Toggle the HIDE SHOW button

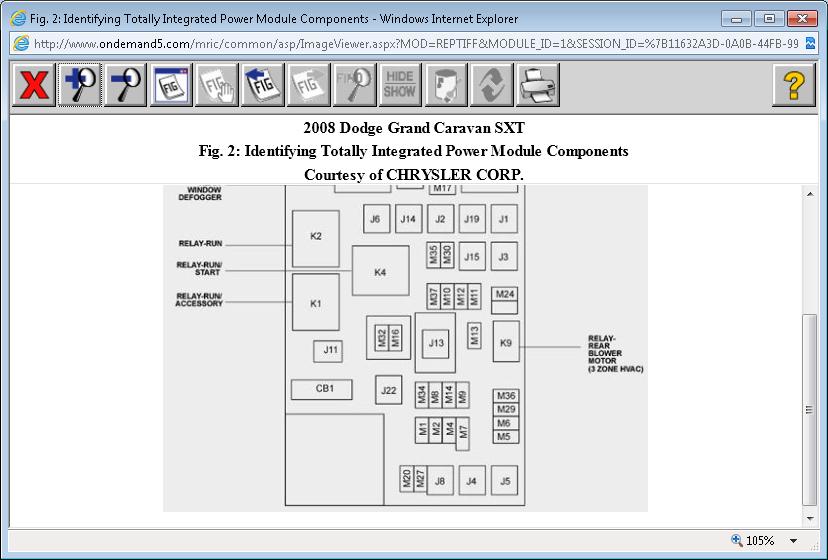[x=400, y=86]
